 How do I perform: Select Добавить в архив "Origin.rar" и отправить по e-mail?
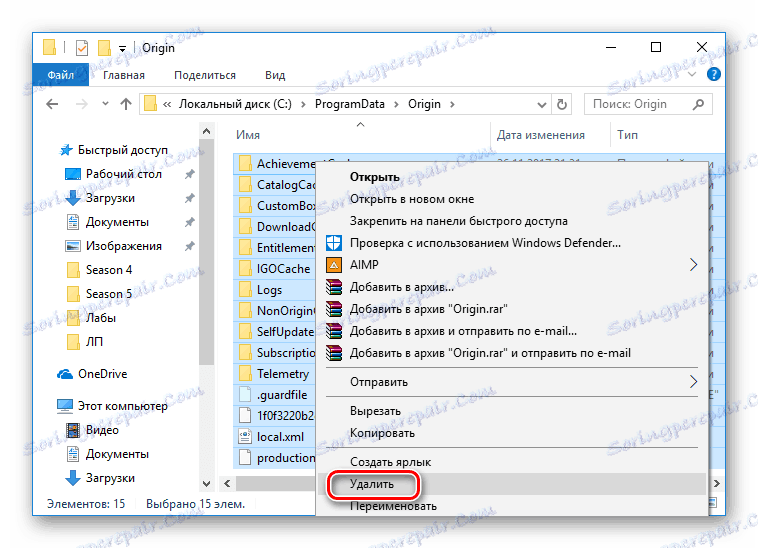[512, 353]
